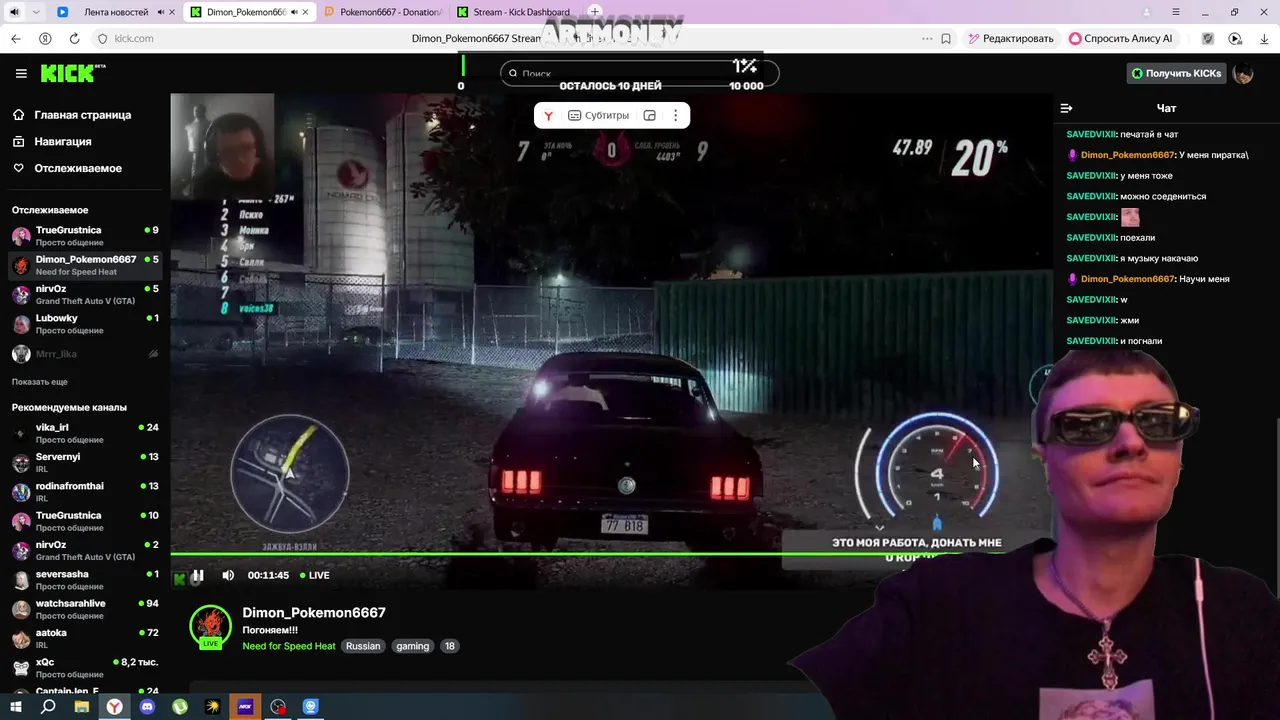Open the nirvOz followed channel with 5 viewers
This screenshot has height=720, width=1280.
(85, 295)
